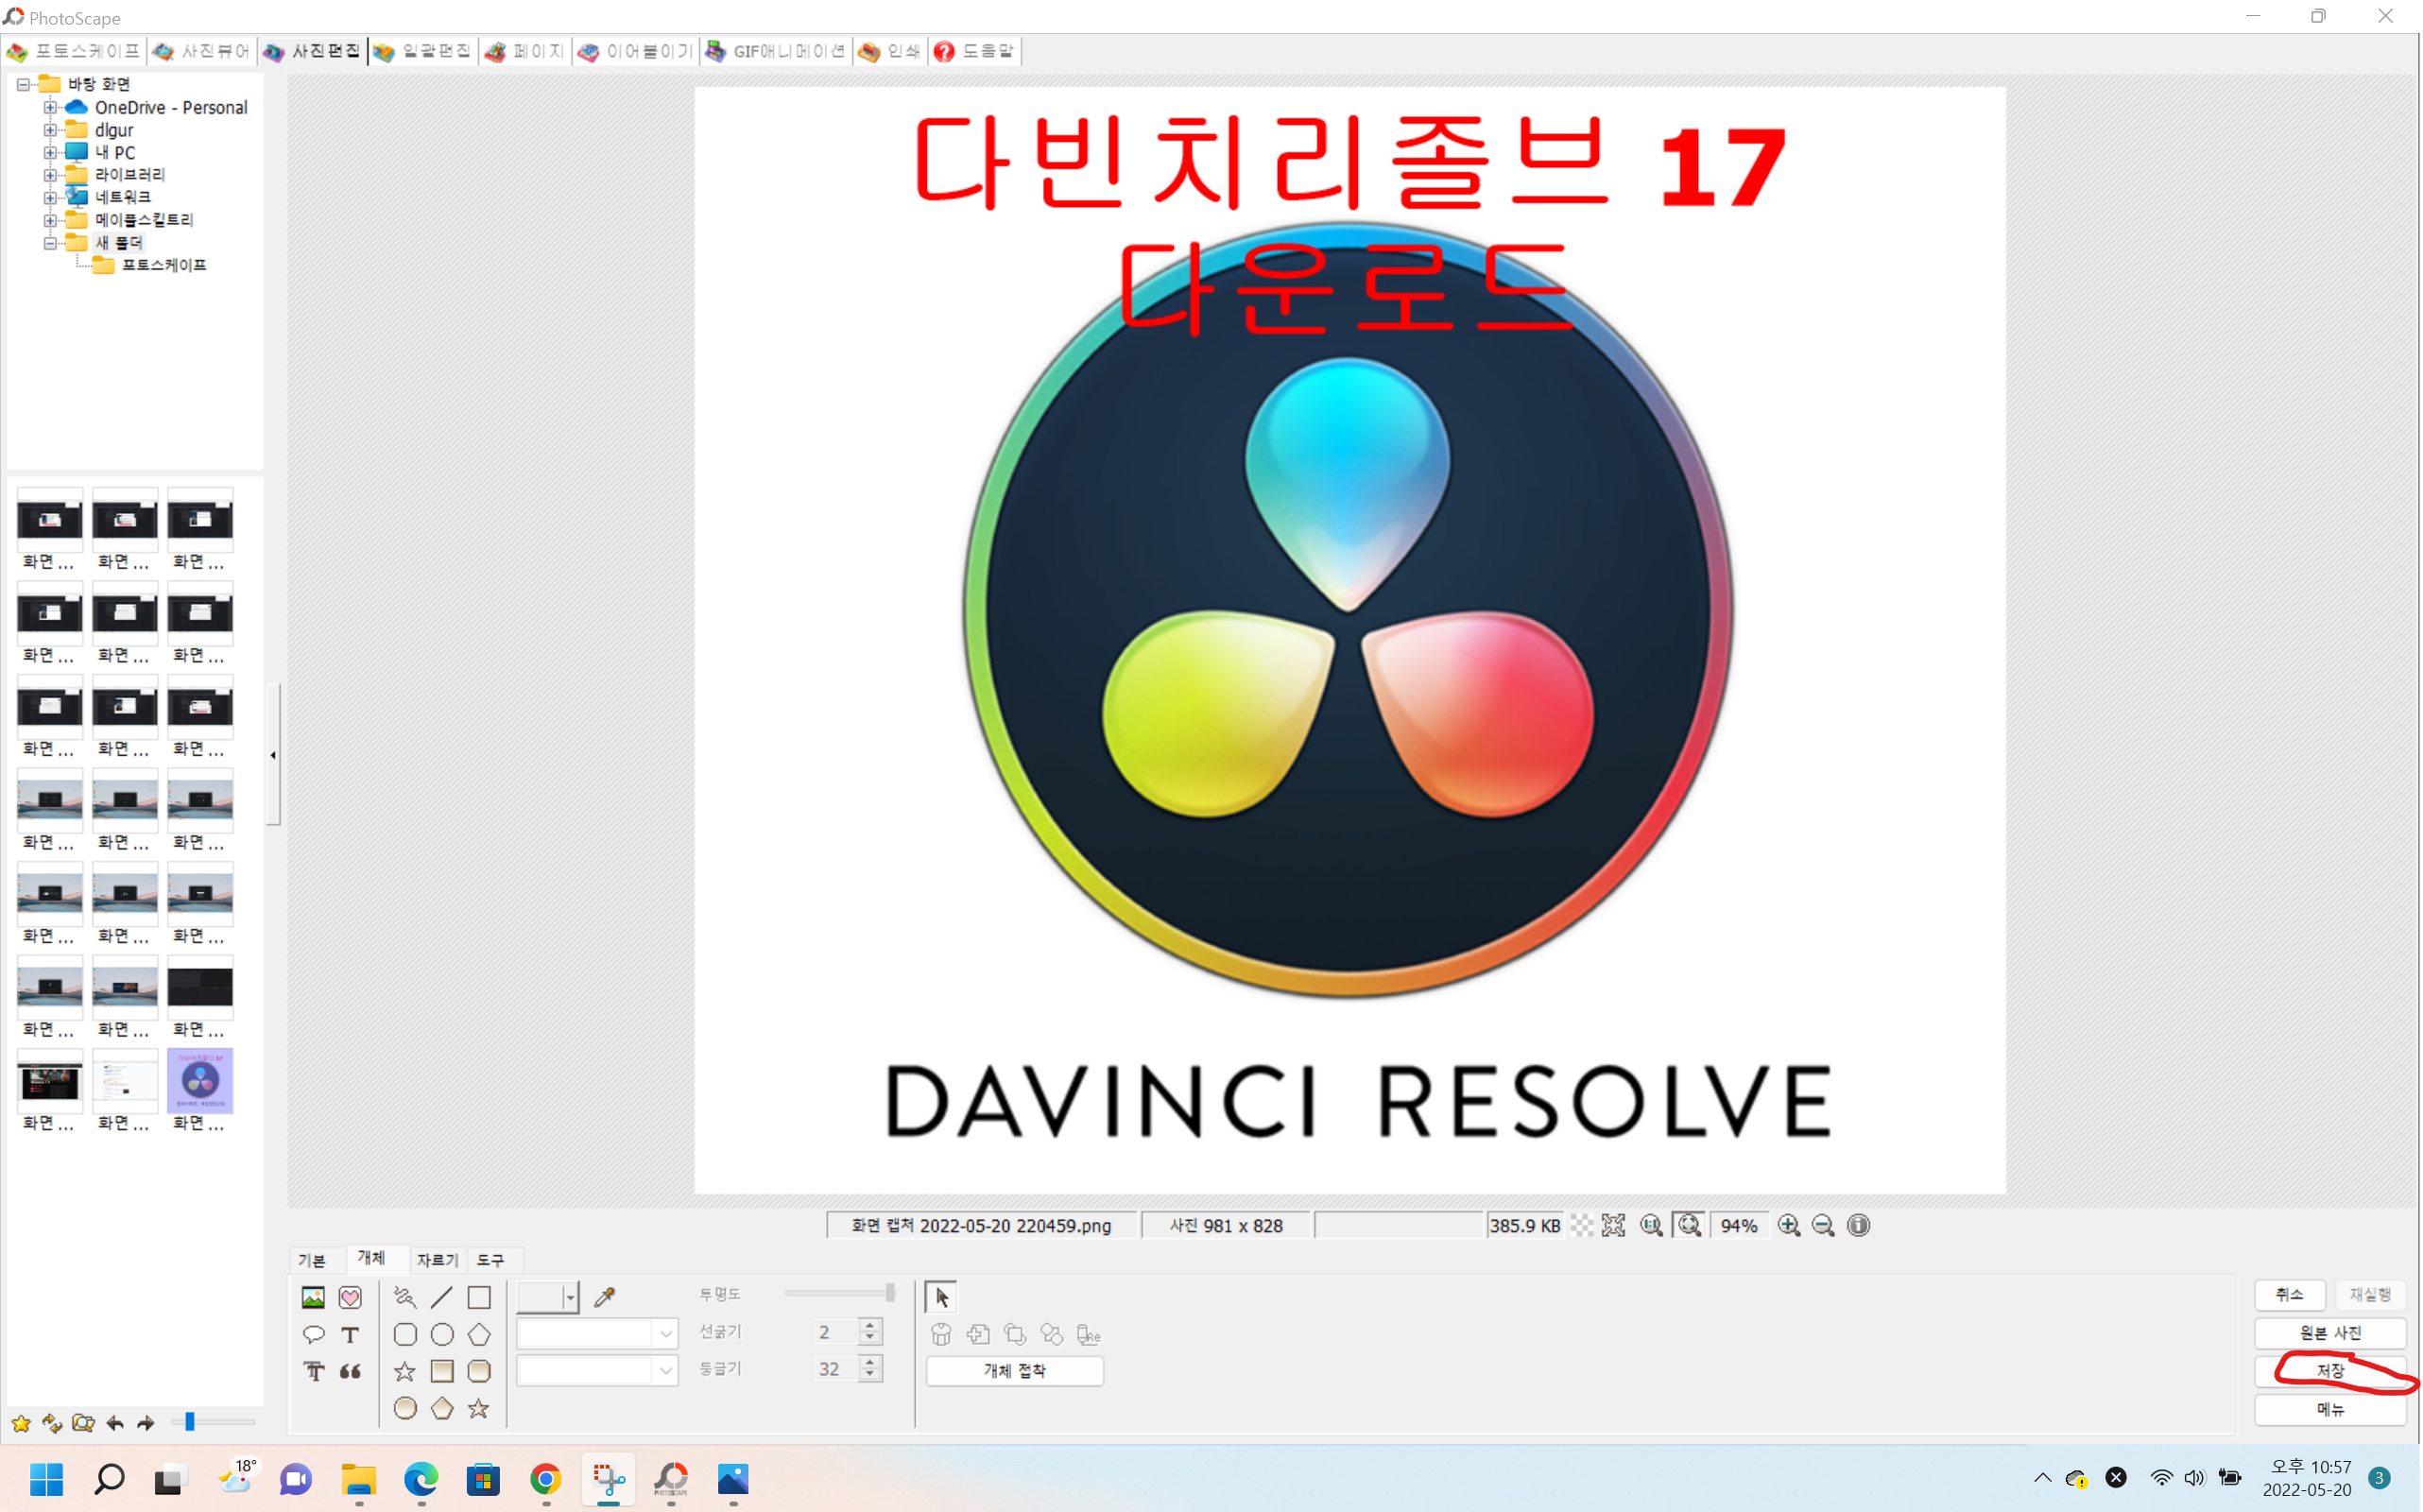2423x1512 pixels.
Task: Open the 도움말 help tab
Action: point(975,51)
